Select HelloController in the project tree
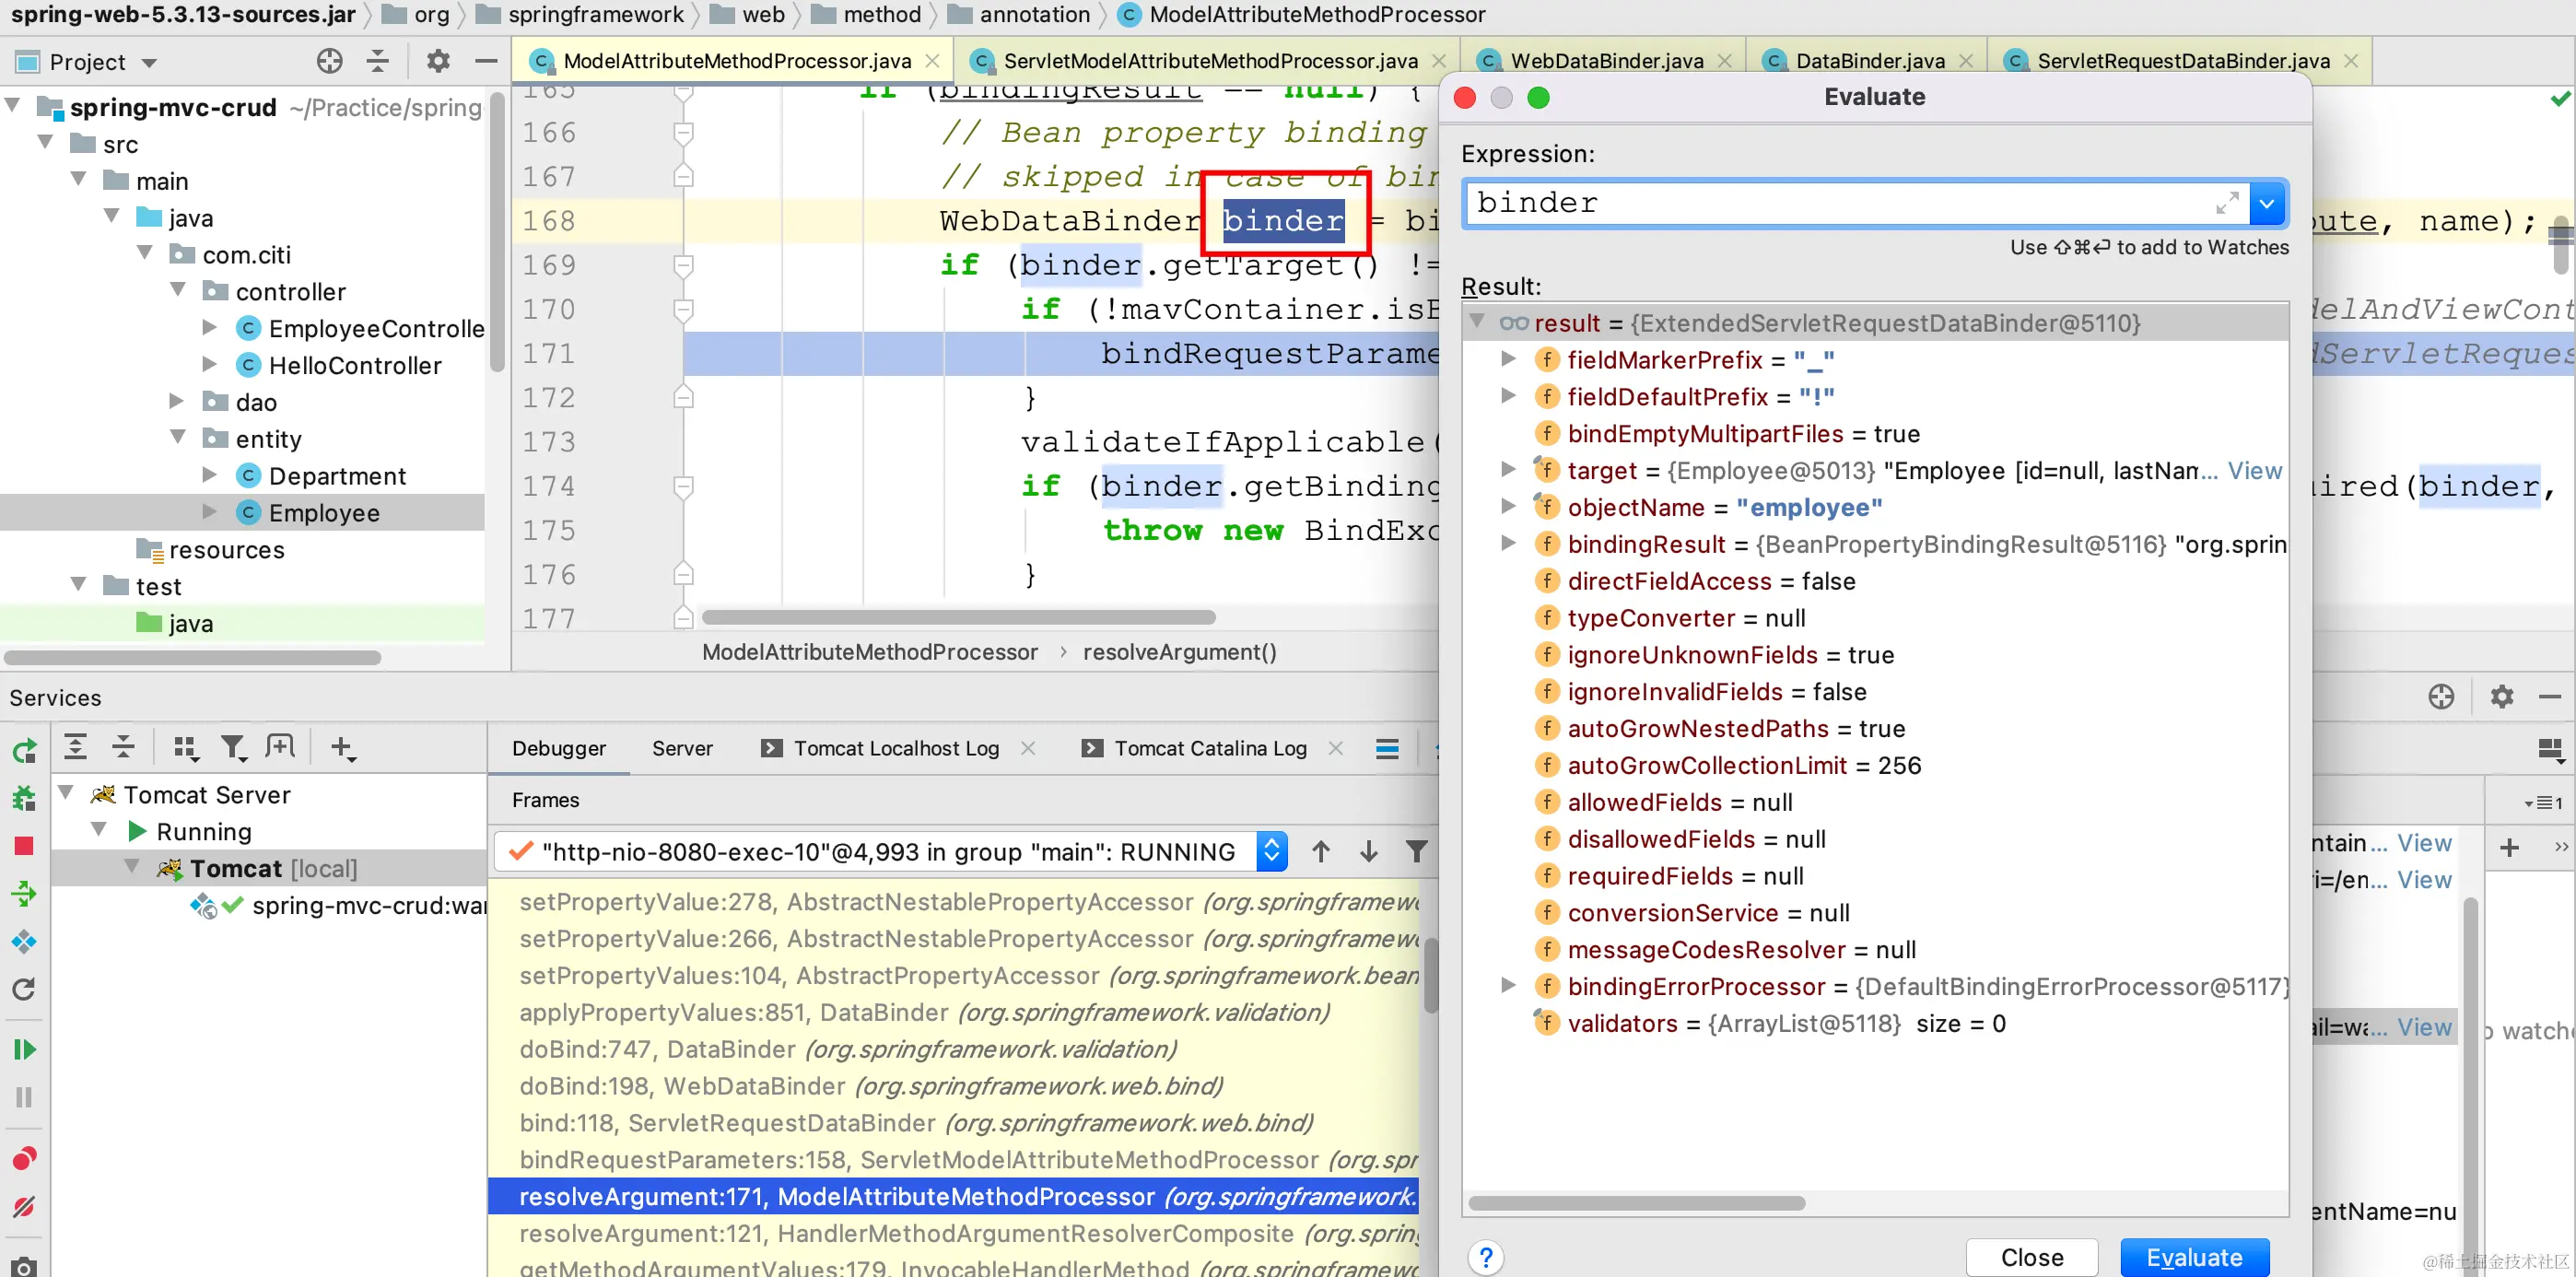The height and width of the screenshot is (1277, 2576). click(x=355, y=365)
